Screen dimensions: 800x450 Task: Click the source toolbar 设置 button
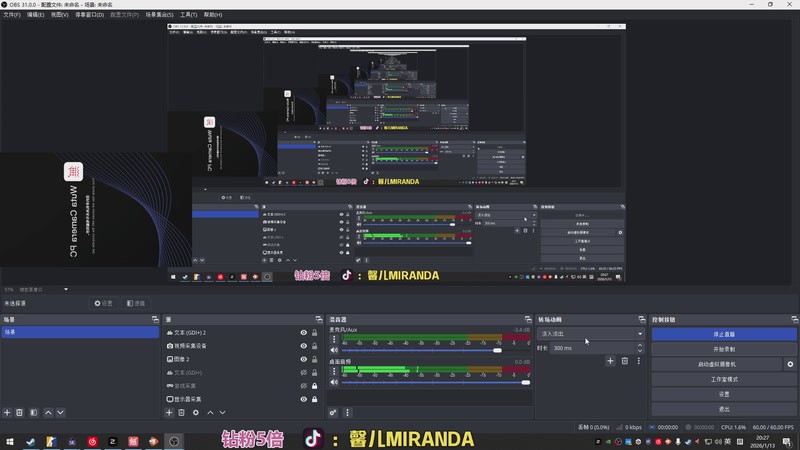pos(104,303)
